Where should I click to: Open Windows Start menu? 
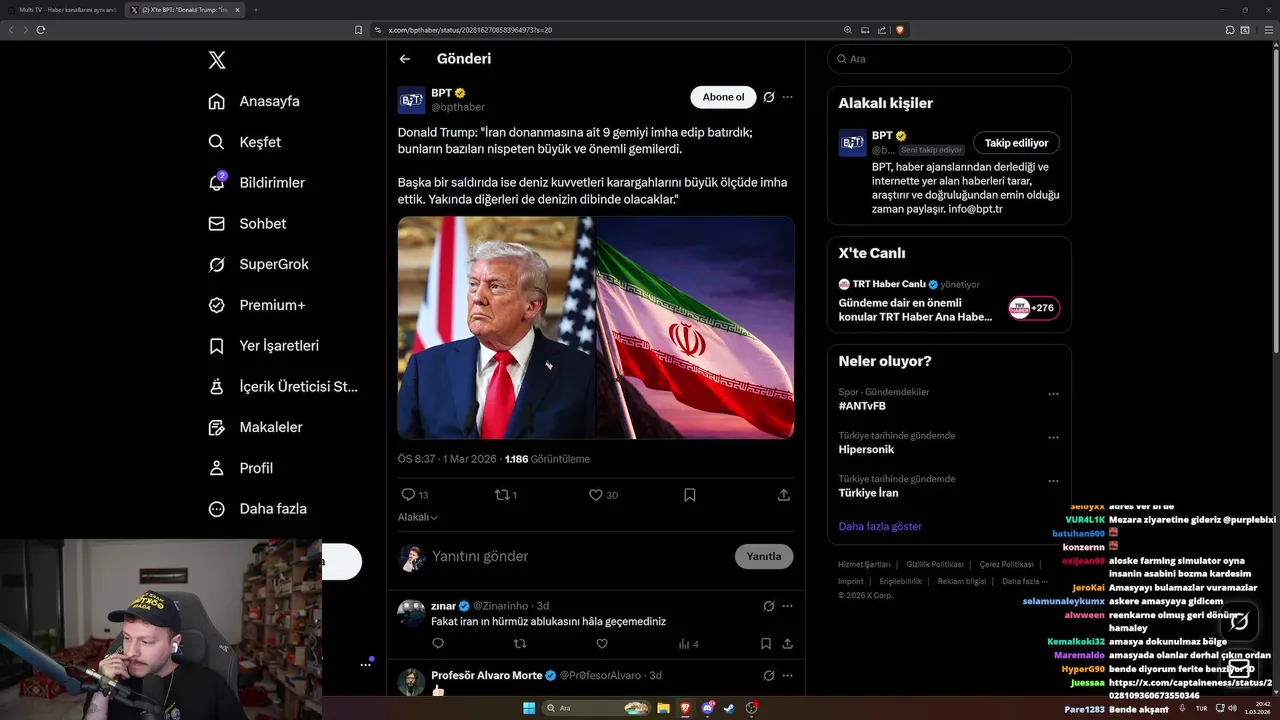(x=529, y=708)
